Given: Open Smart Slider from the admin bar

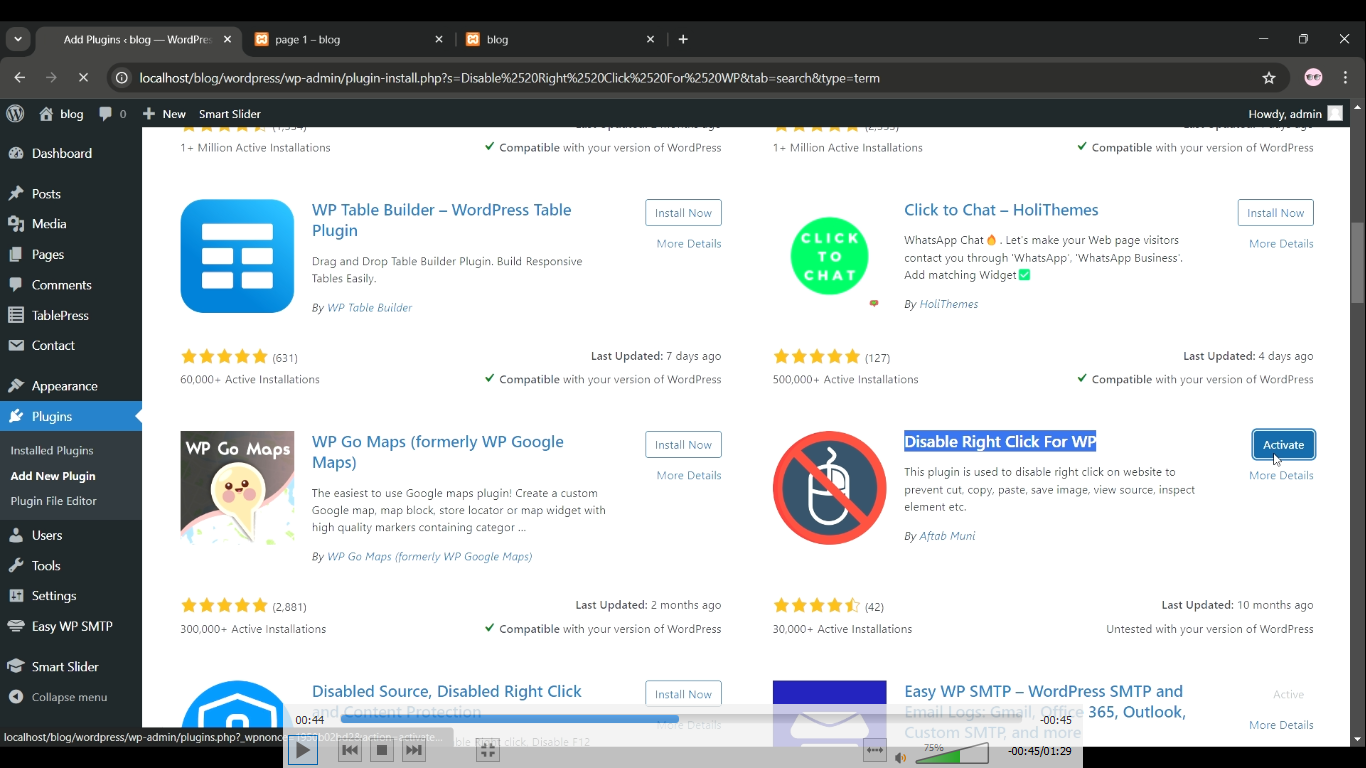Looking at the screenshot, I should pyautogui.click(x=230, y=114).
